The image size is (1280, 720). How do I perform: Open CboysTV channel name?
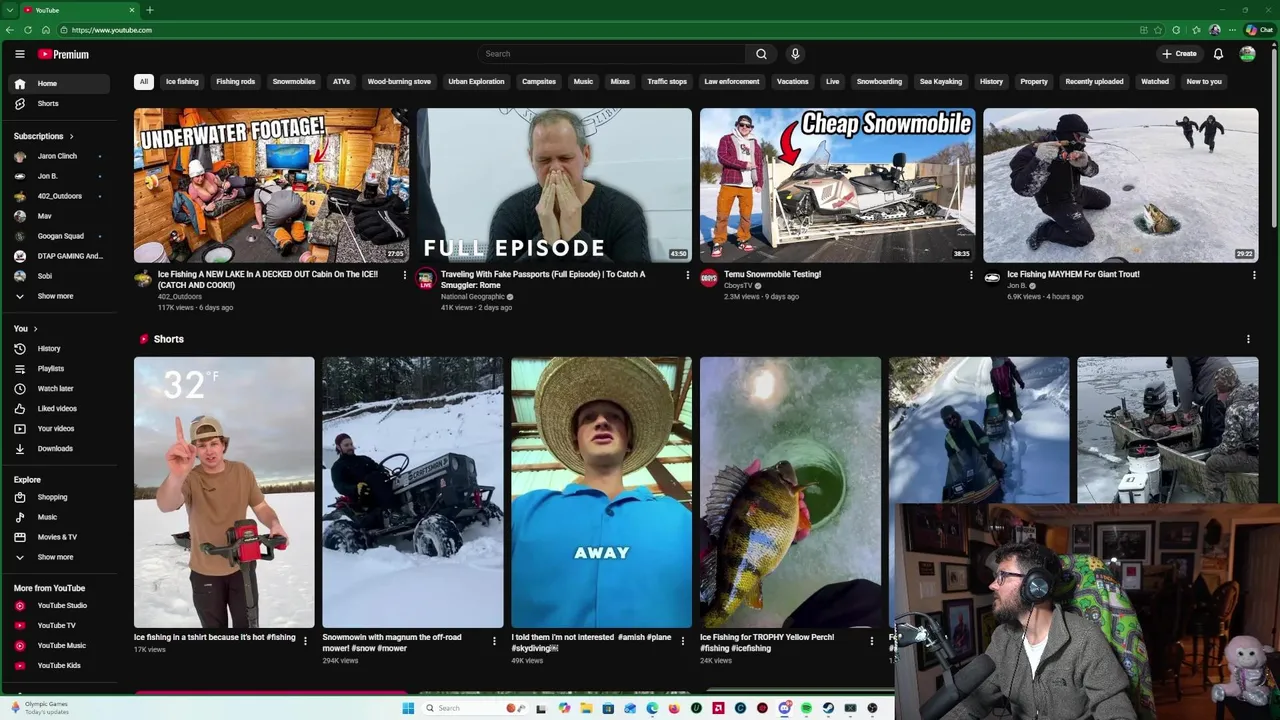738,286
